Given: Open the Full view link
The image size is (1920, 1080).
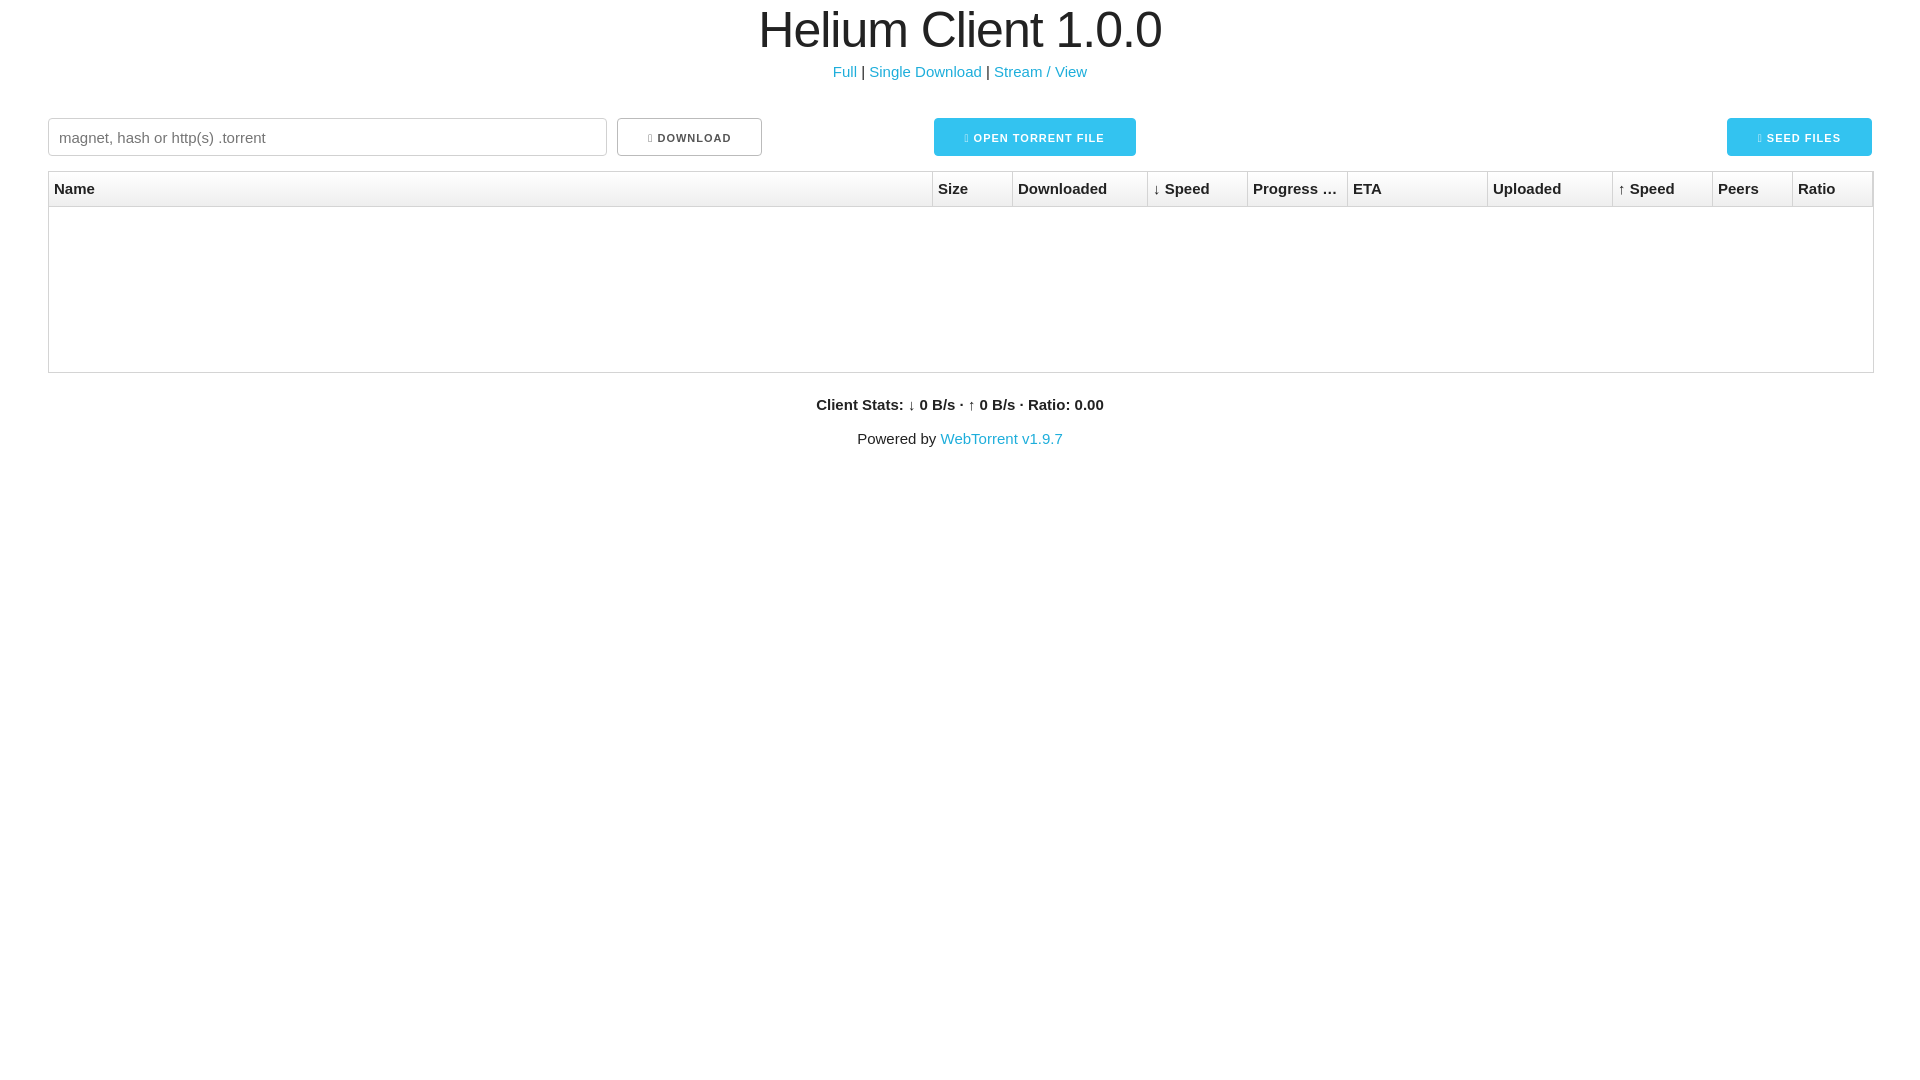Looking at the screenshot, I should point(845,72).
